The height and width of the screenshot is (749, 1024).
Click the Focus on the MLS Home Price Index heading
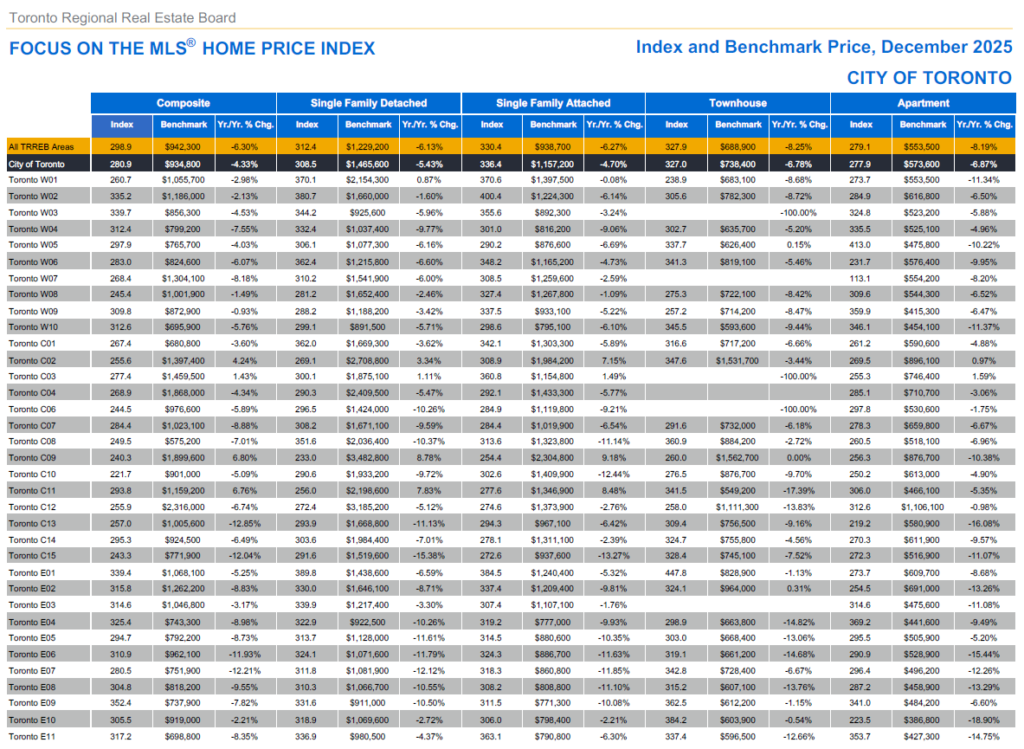click(191, 49)
